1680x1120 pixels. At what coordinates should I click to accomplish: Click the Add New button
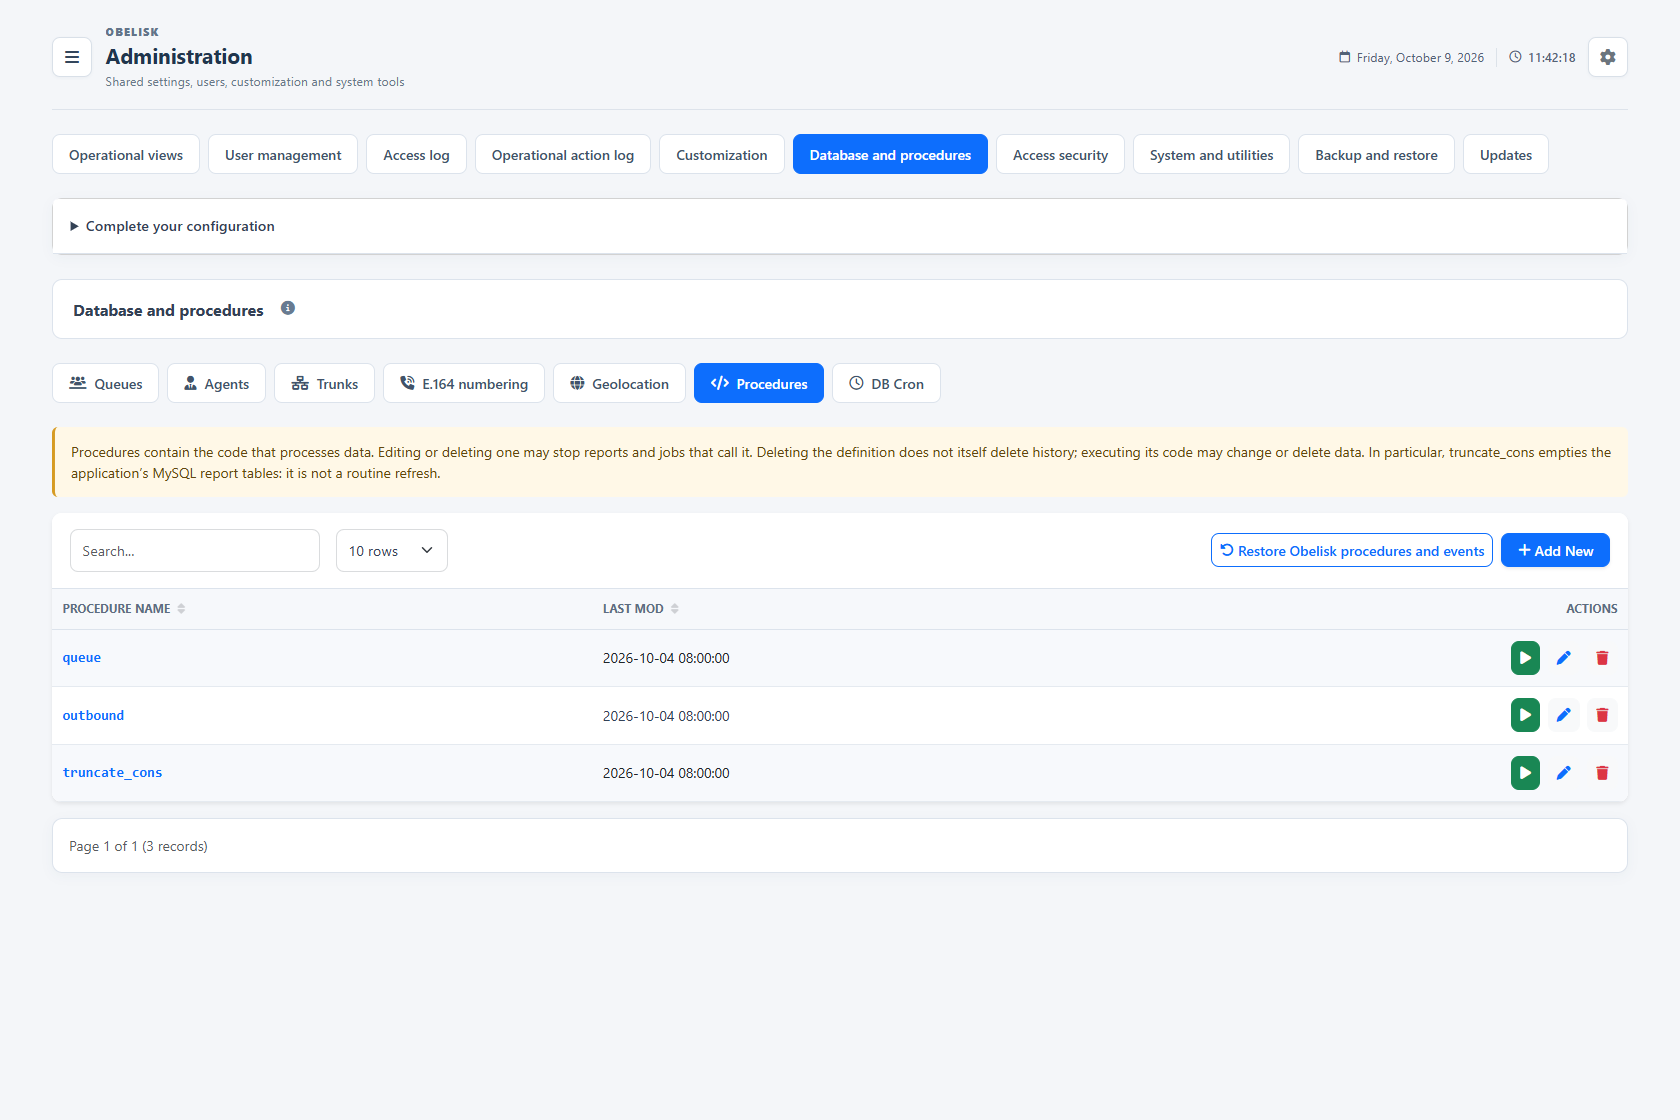(x=1555, y=550)
